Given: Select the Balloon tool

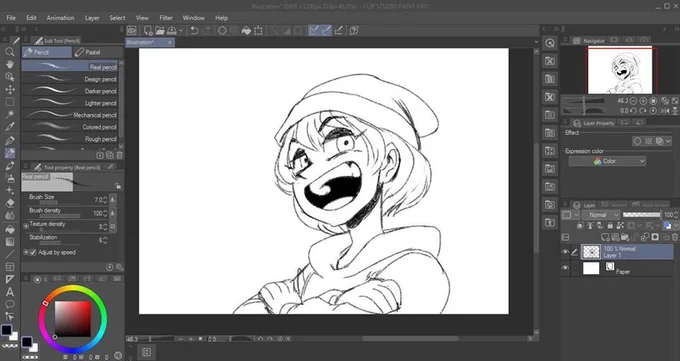Looking at the screenshot, I should [10, 304].
